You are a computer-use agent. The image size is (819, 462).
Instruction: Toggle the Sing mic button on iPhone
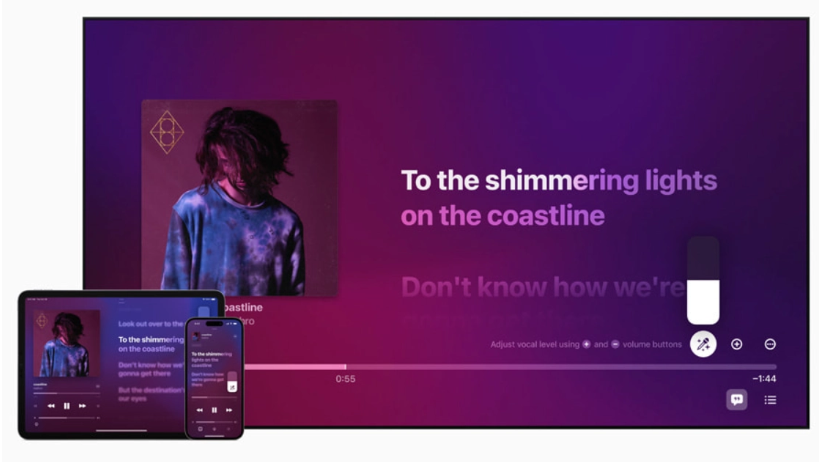[232, 387]
